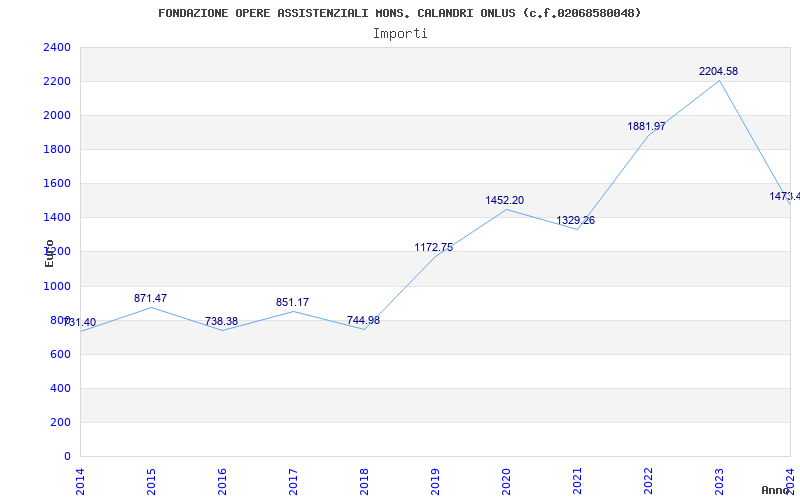Click the x-axis year 2015
The image size is (800, 500).
pyautogui.click(x=151, y=482)
